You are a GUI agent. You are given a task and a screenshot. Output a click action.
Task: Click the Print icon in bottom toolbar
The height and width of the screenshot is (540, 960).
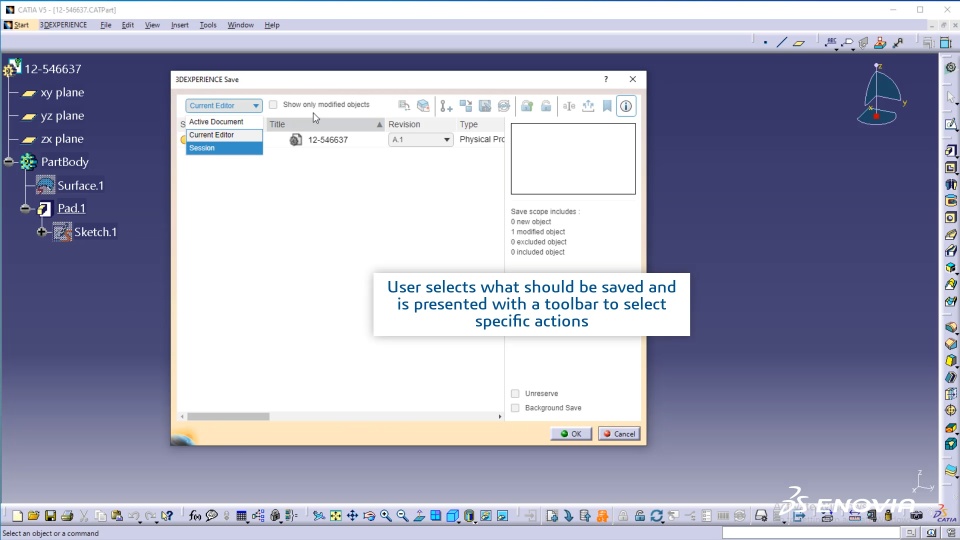click(x=67, y=516)
